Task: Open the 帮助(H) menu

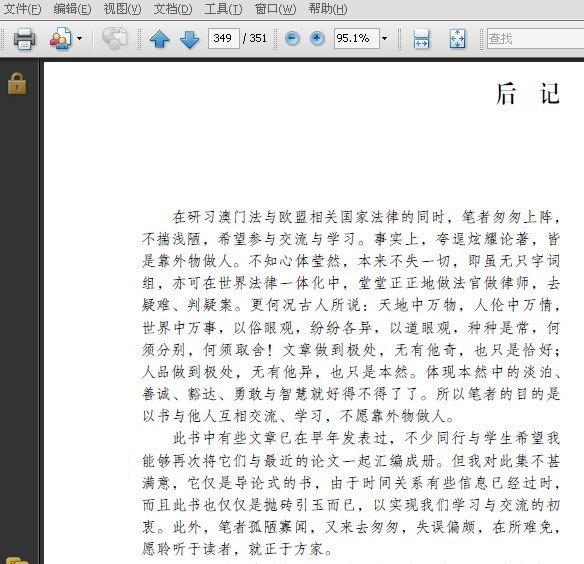Action: 328,9
